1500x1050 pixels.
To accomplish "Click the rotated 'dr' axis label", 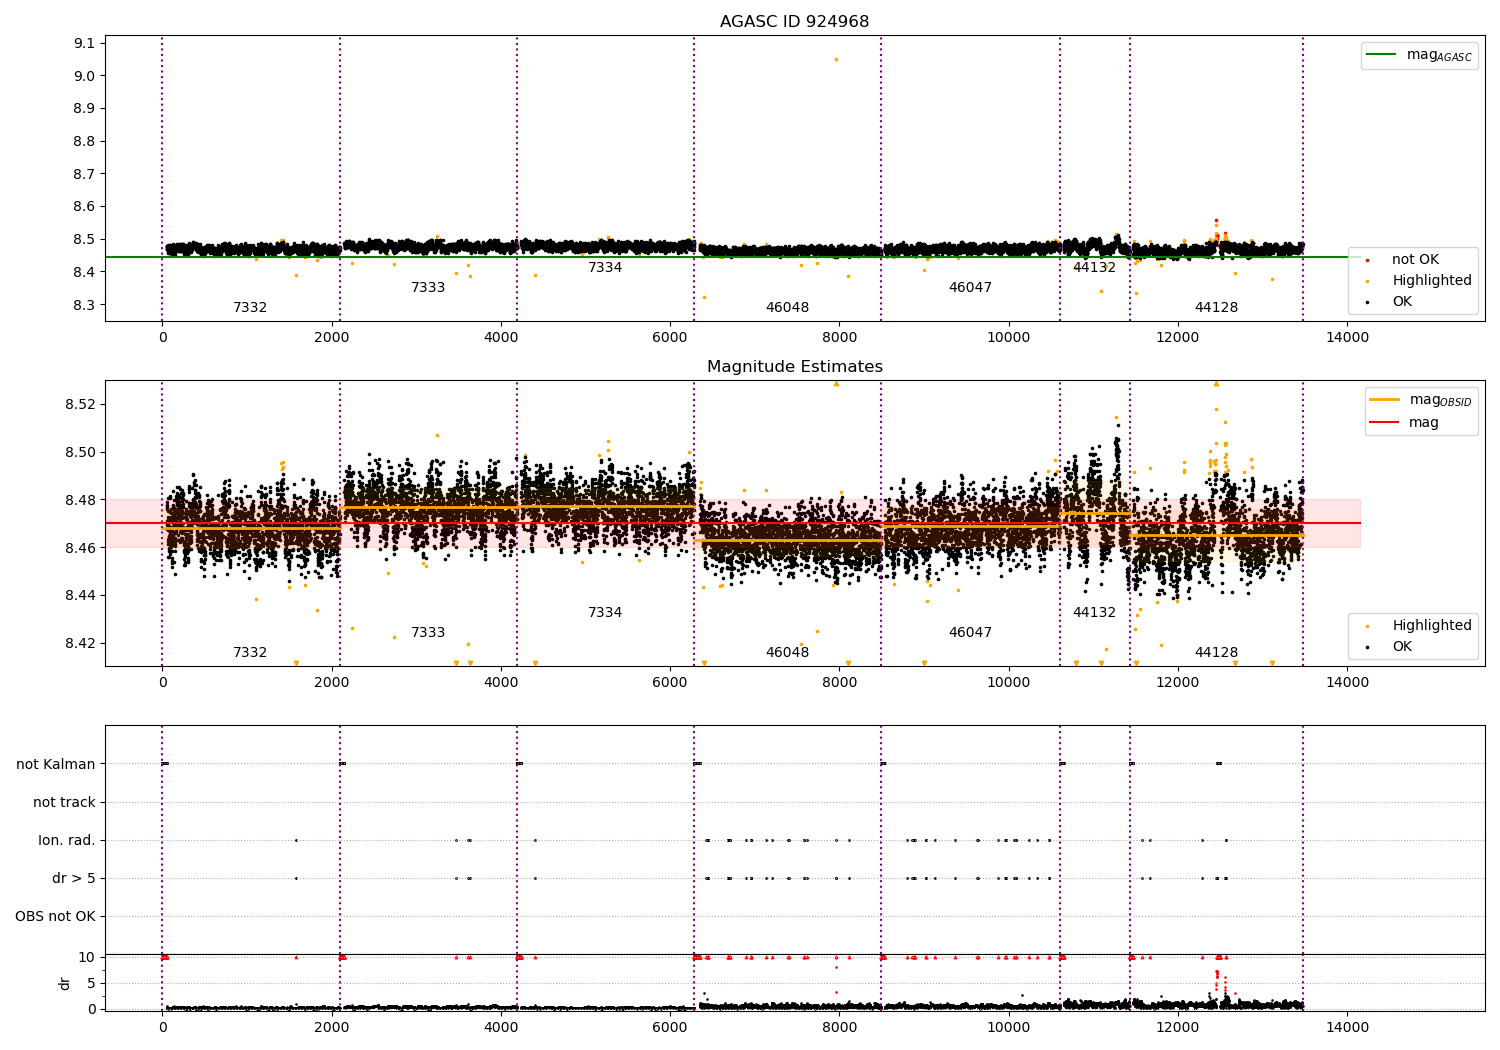I will pyautogui.click(x=65, y=983).
